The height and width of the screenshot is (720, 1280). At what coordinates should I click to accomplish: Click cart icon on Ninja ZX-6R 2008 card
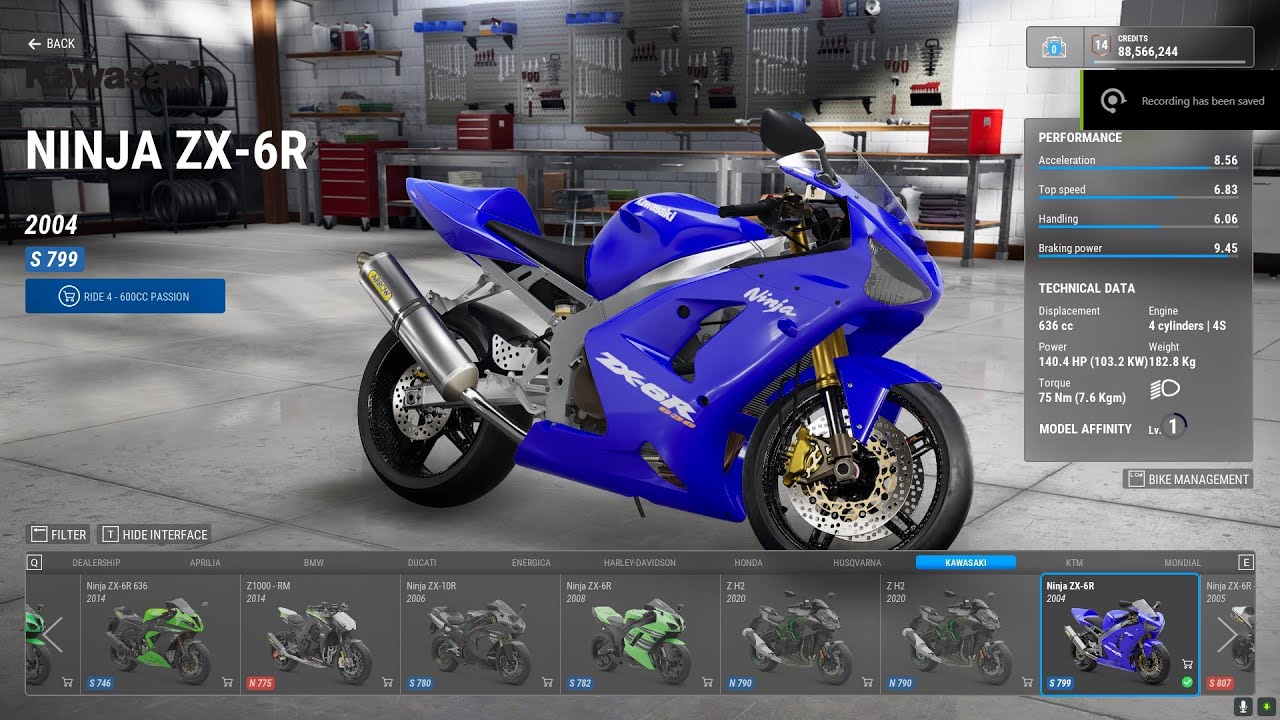(707, 683)
